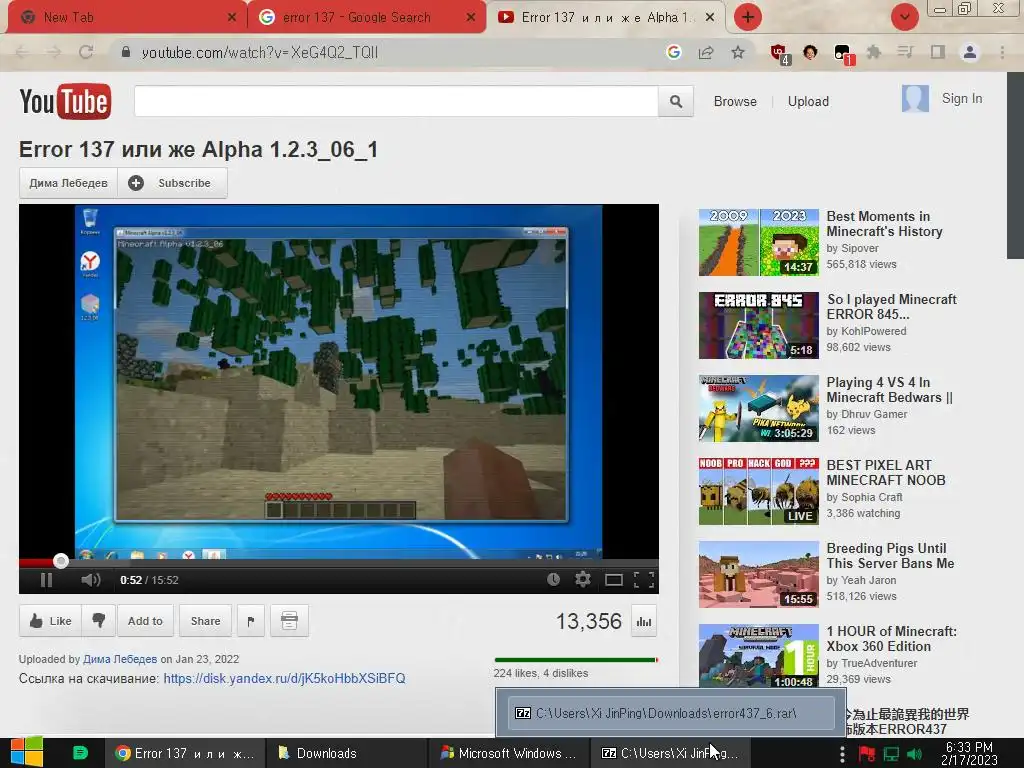
Task: Open the Extensions puzzle menu
Action: click(x=873, y=52)
